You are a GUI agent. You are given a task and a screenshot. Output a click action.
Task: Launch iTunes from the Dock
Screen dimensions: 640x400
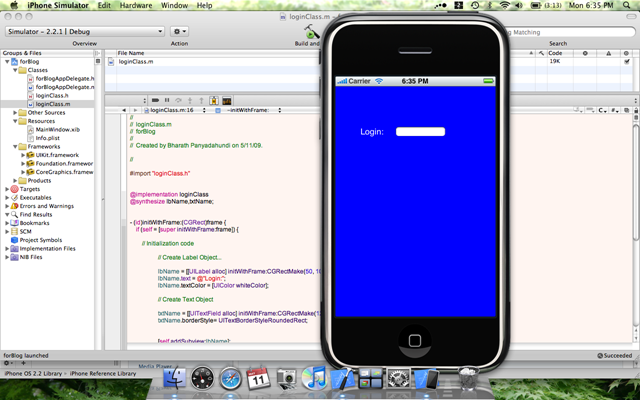click(314, 377)
